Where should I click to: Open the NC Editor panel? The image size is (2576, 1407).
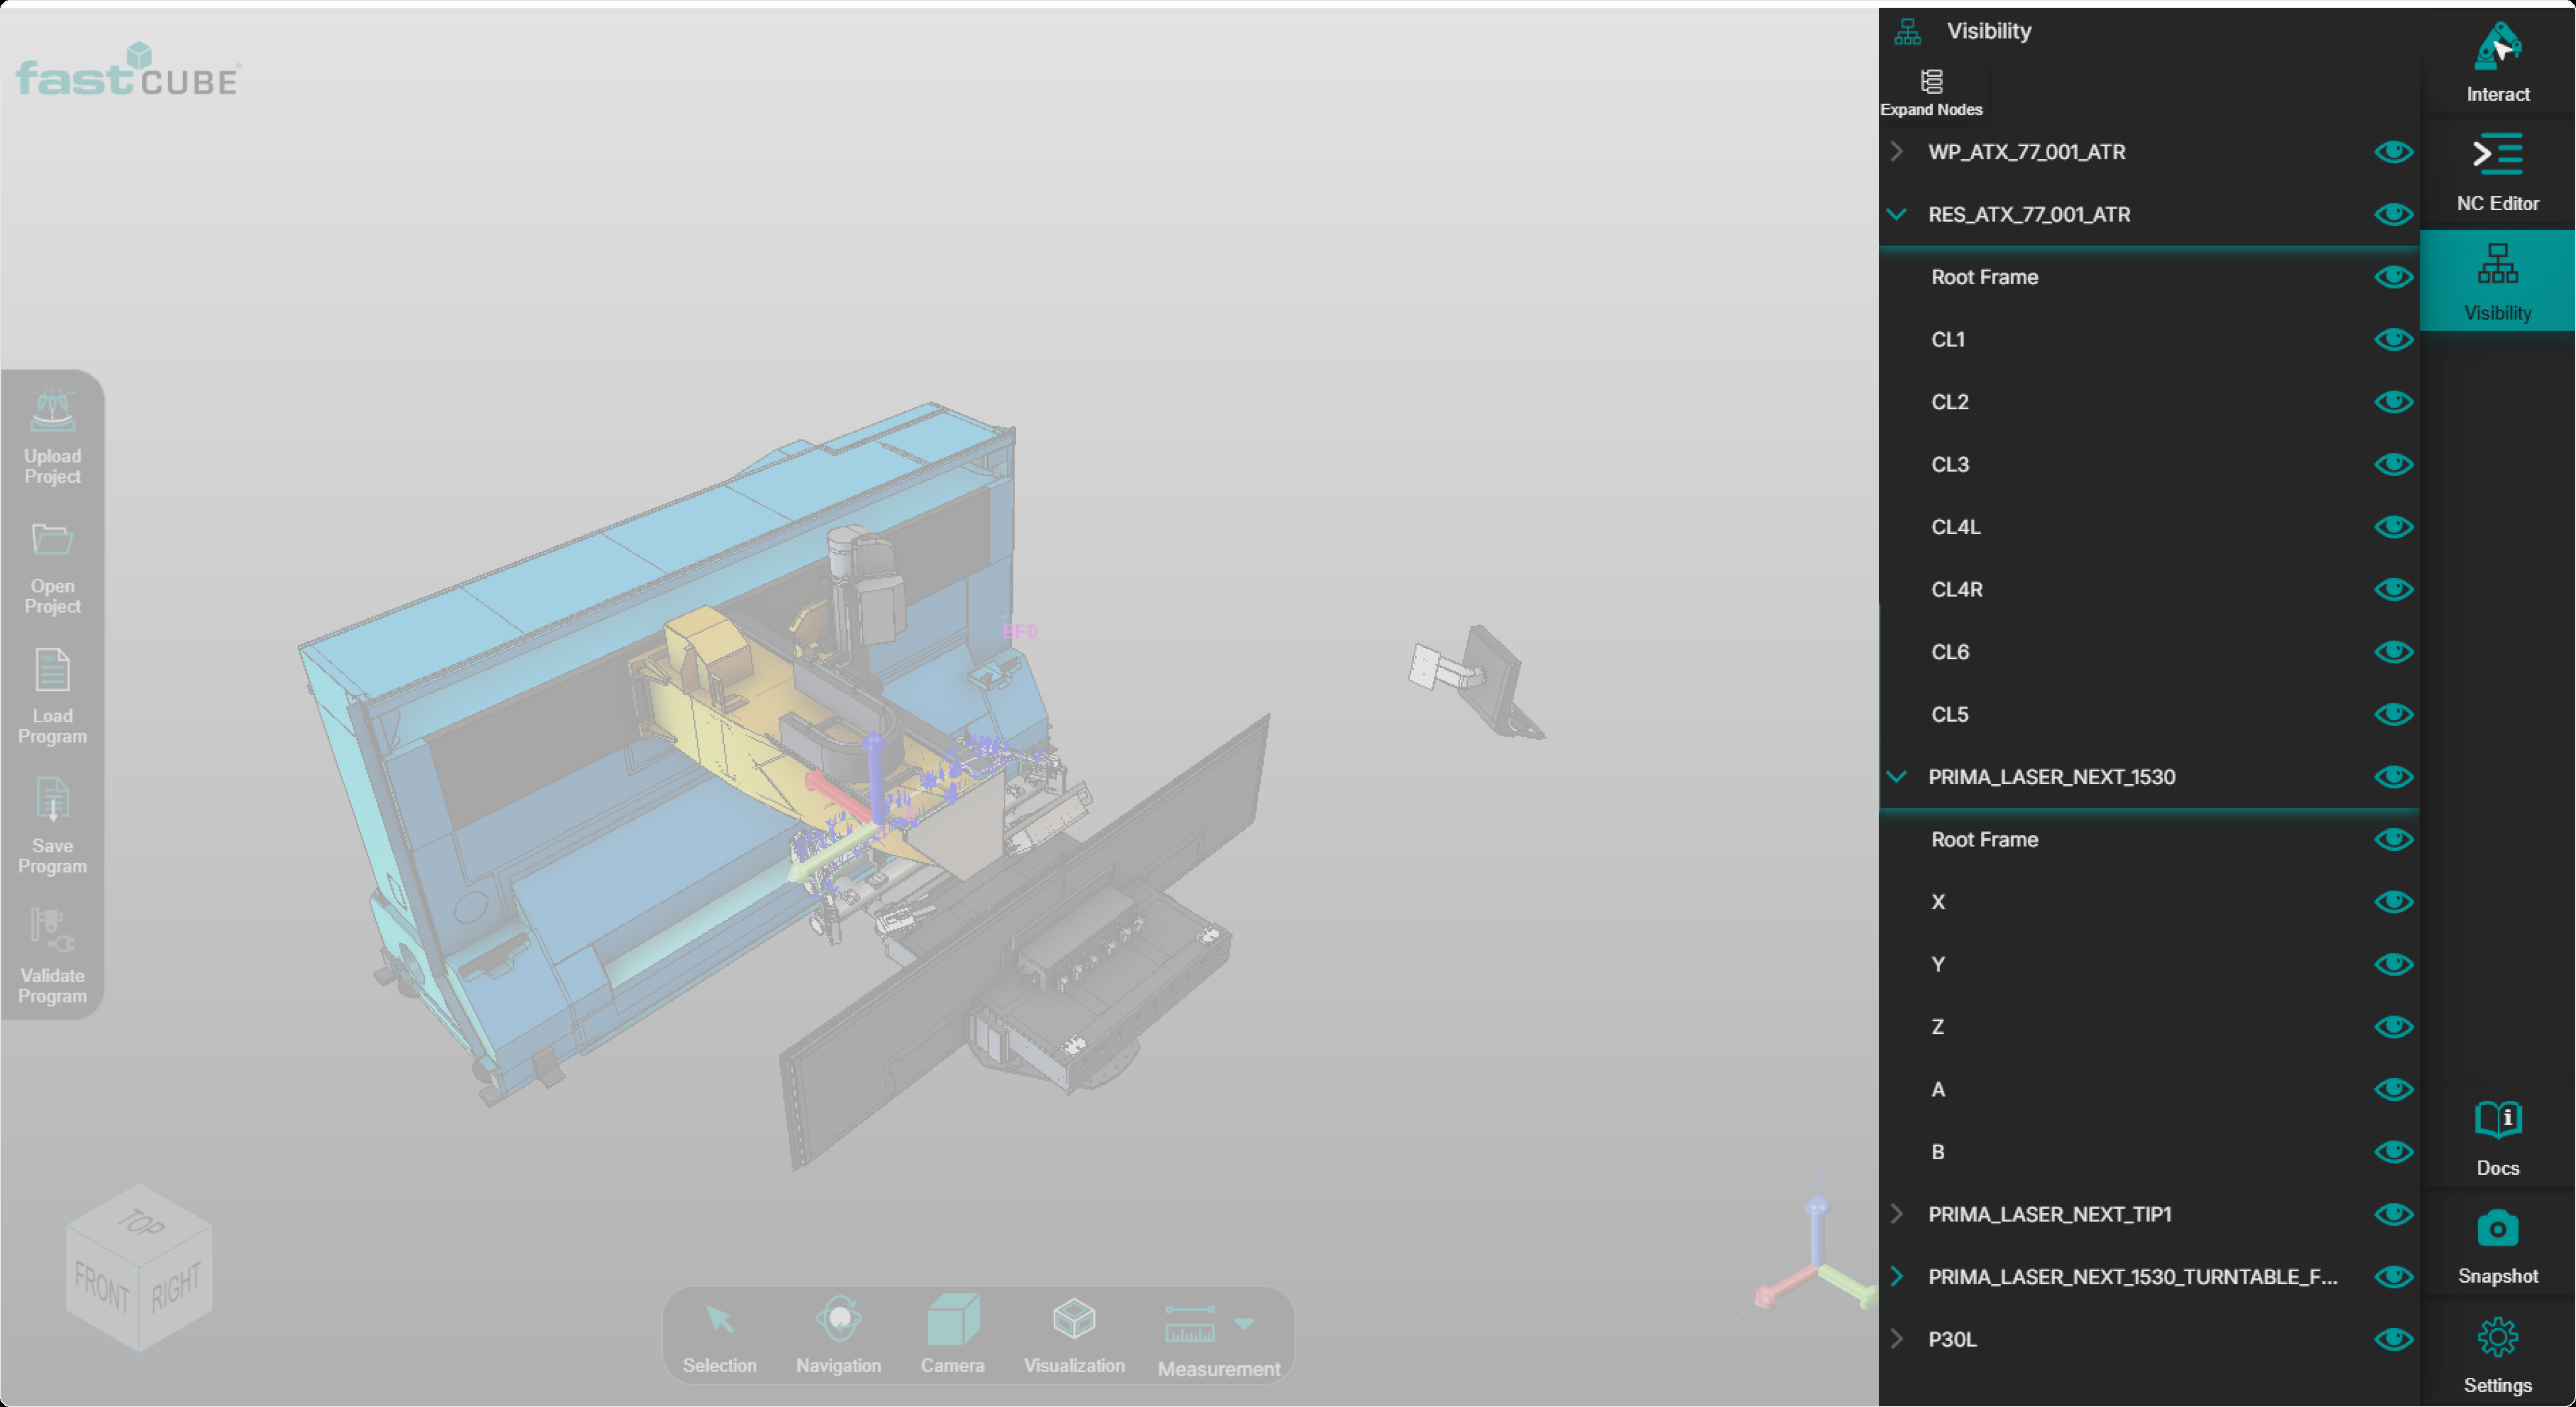pyautogui.click(x=2497, y=173)
